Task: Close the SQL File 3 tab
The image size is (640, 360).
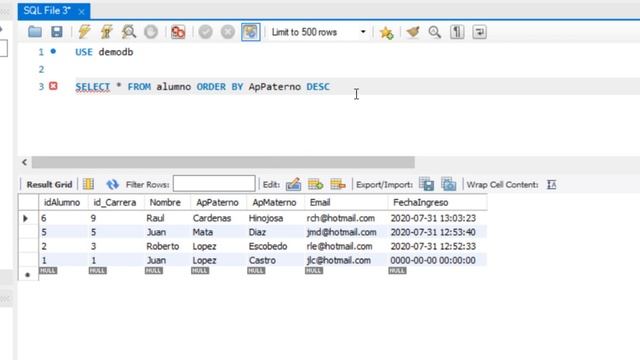Action: 81,12
